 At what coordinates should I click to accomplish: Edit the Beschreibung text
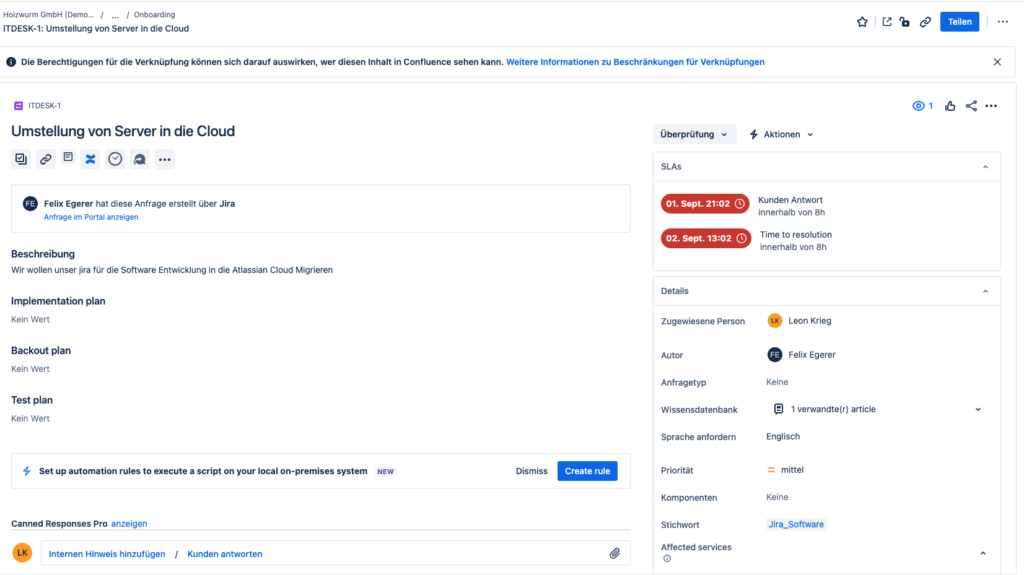[172, 270]
